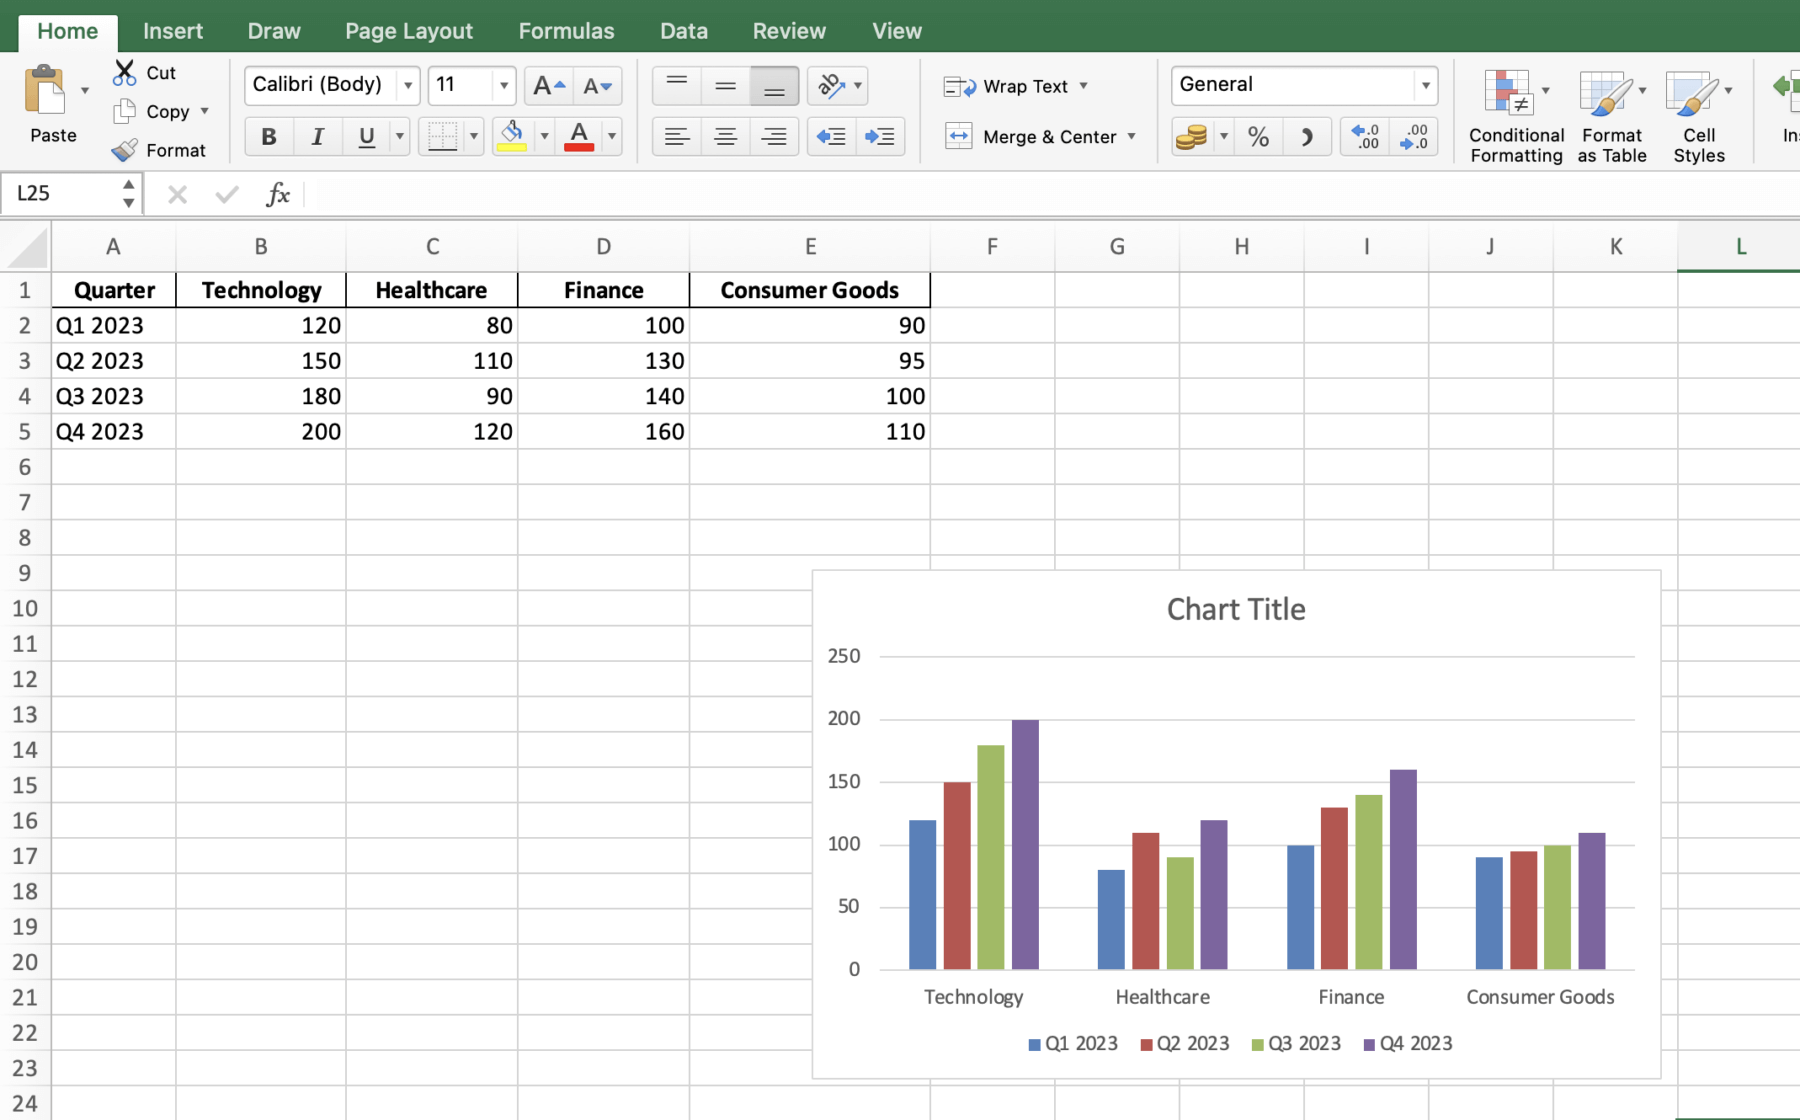Click the Wrap Text button

pos(1016,86)
